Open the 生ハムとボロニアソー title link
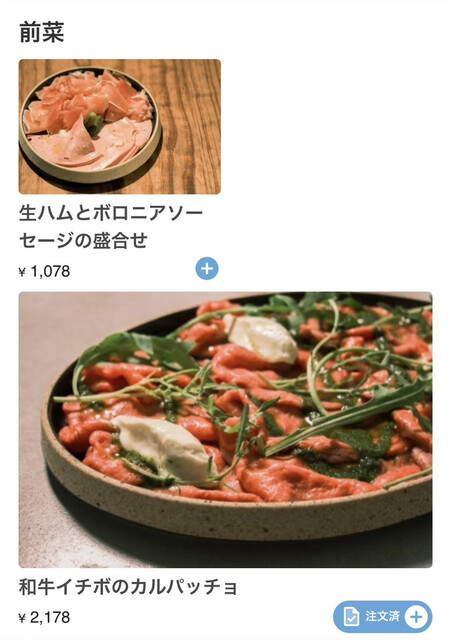Image resolution: width=451 pixels, height=640 pixels. pos(111,213)
